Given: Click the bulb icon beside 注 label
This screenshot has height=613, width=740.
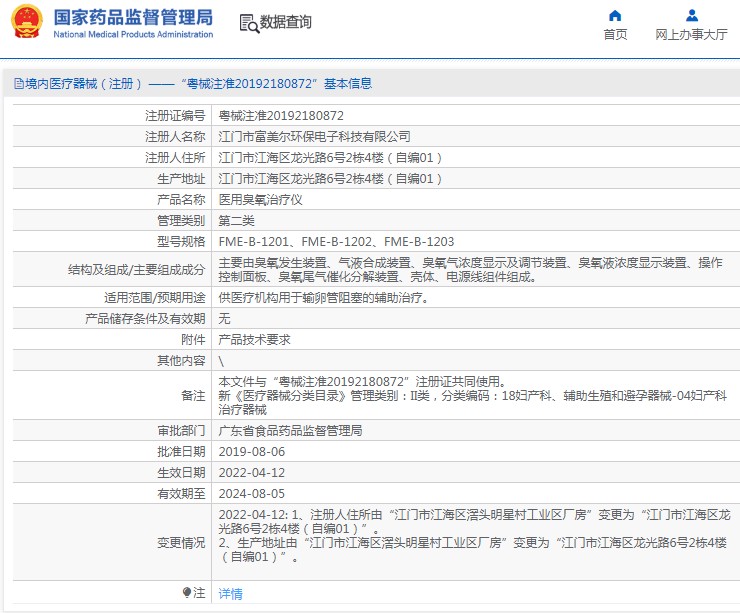Looking at the screenshot, I should (x=186, y=593).
